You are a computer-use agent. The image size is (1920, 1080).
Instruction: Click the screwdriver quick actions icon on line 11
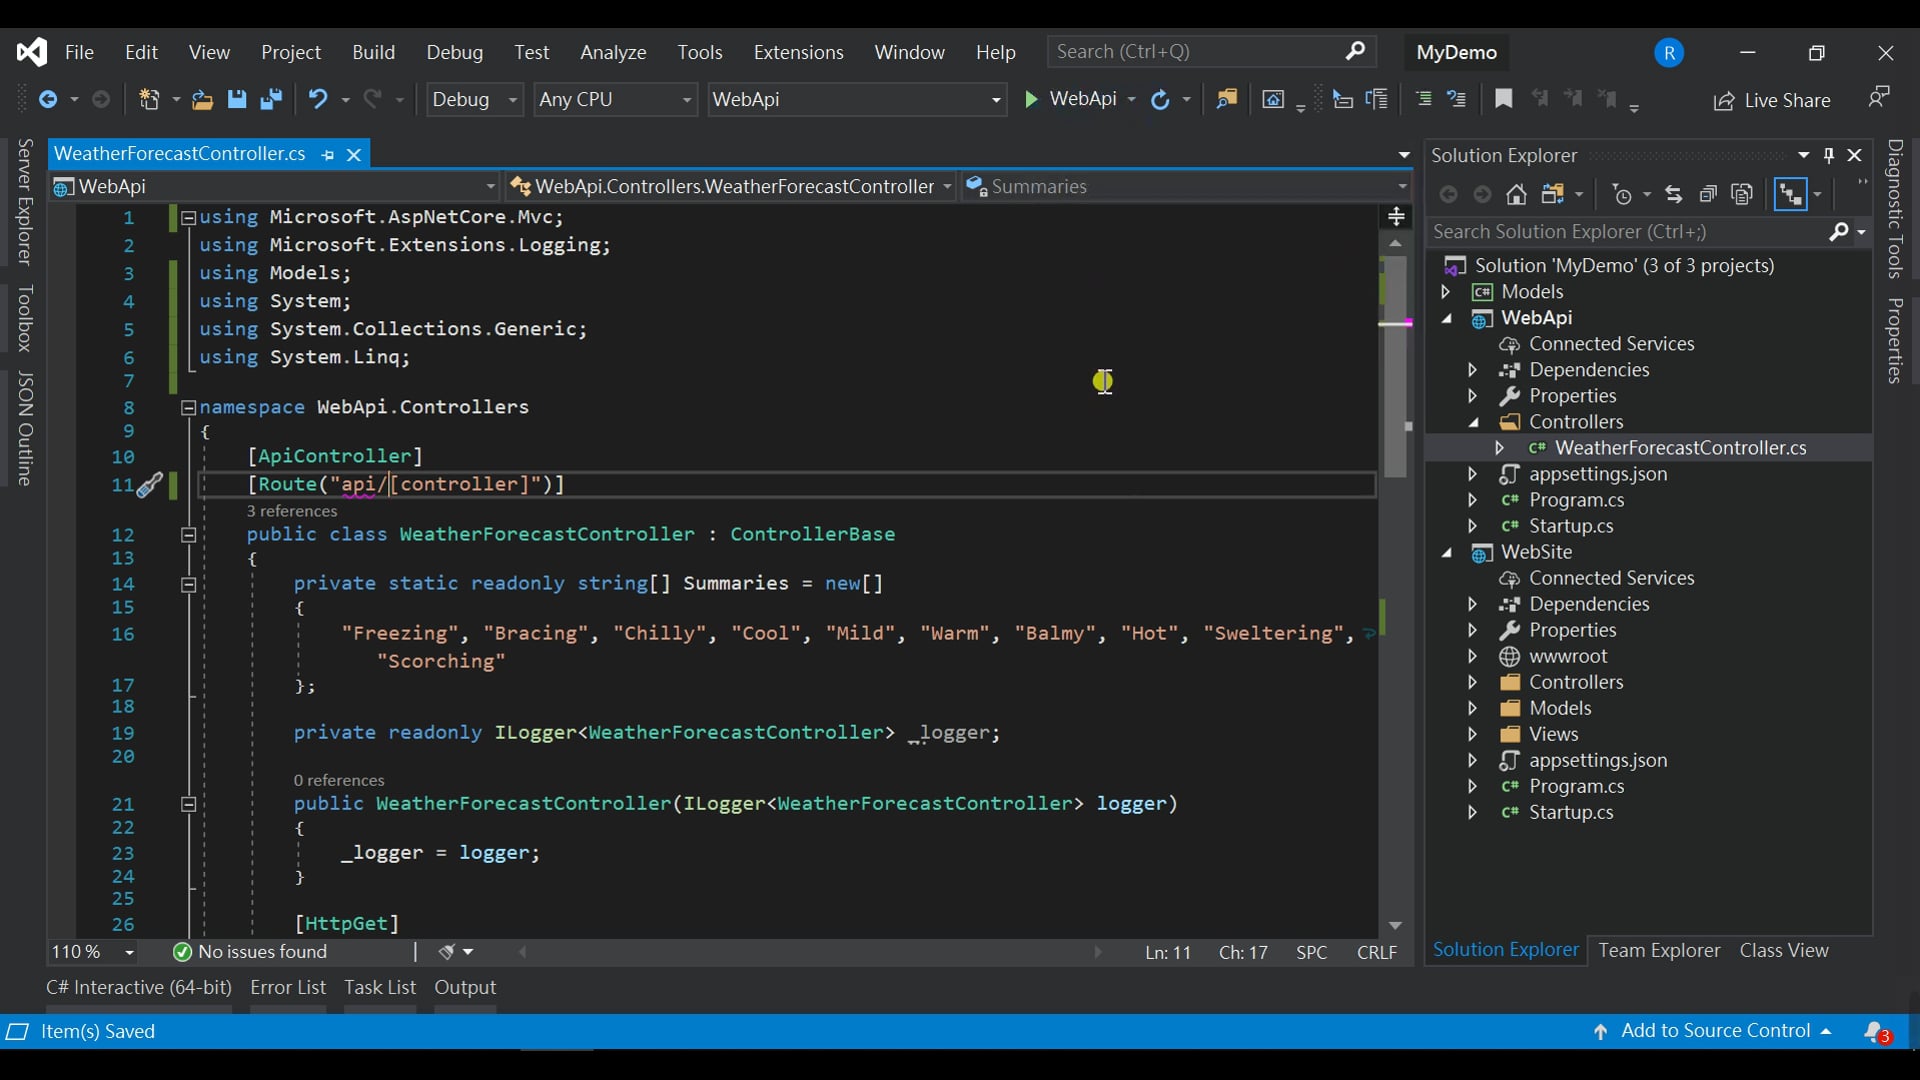149,485
